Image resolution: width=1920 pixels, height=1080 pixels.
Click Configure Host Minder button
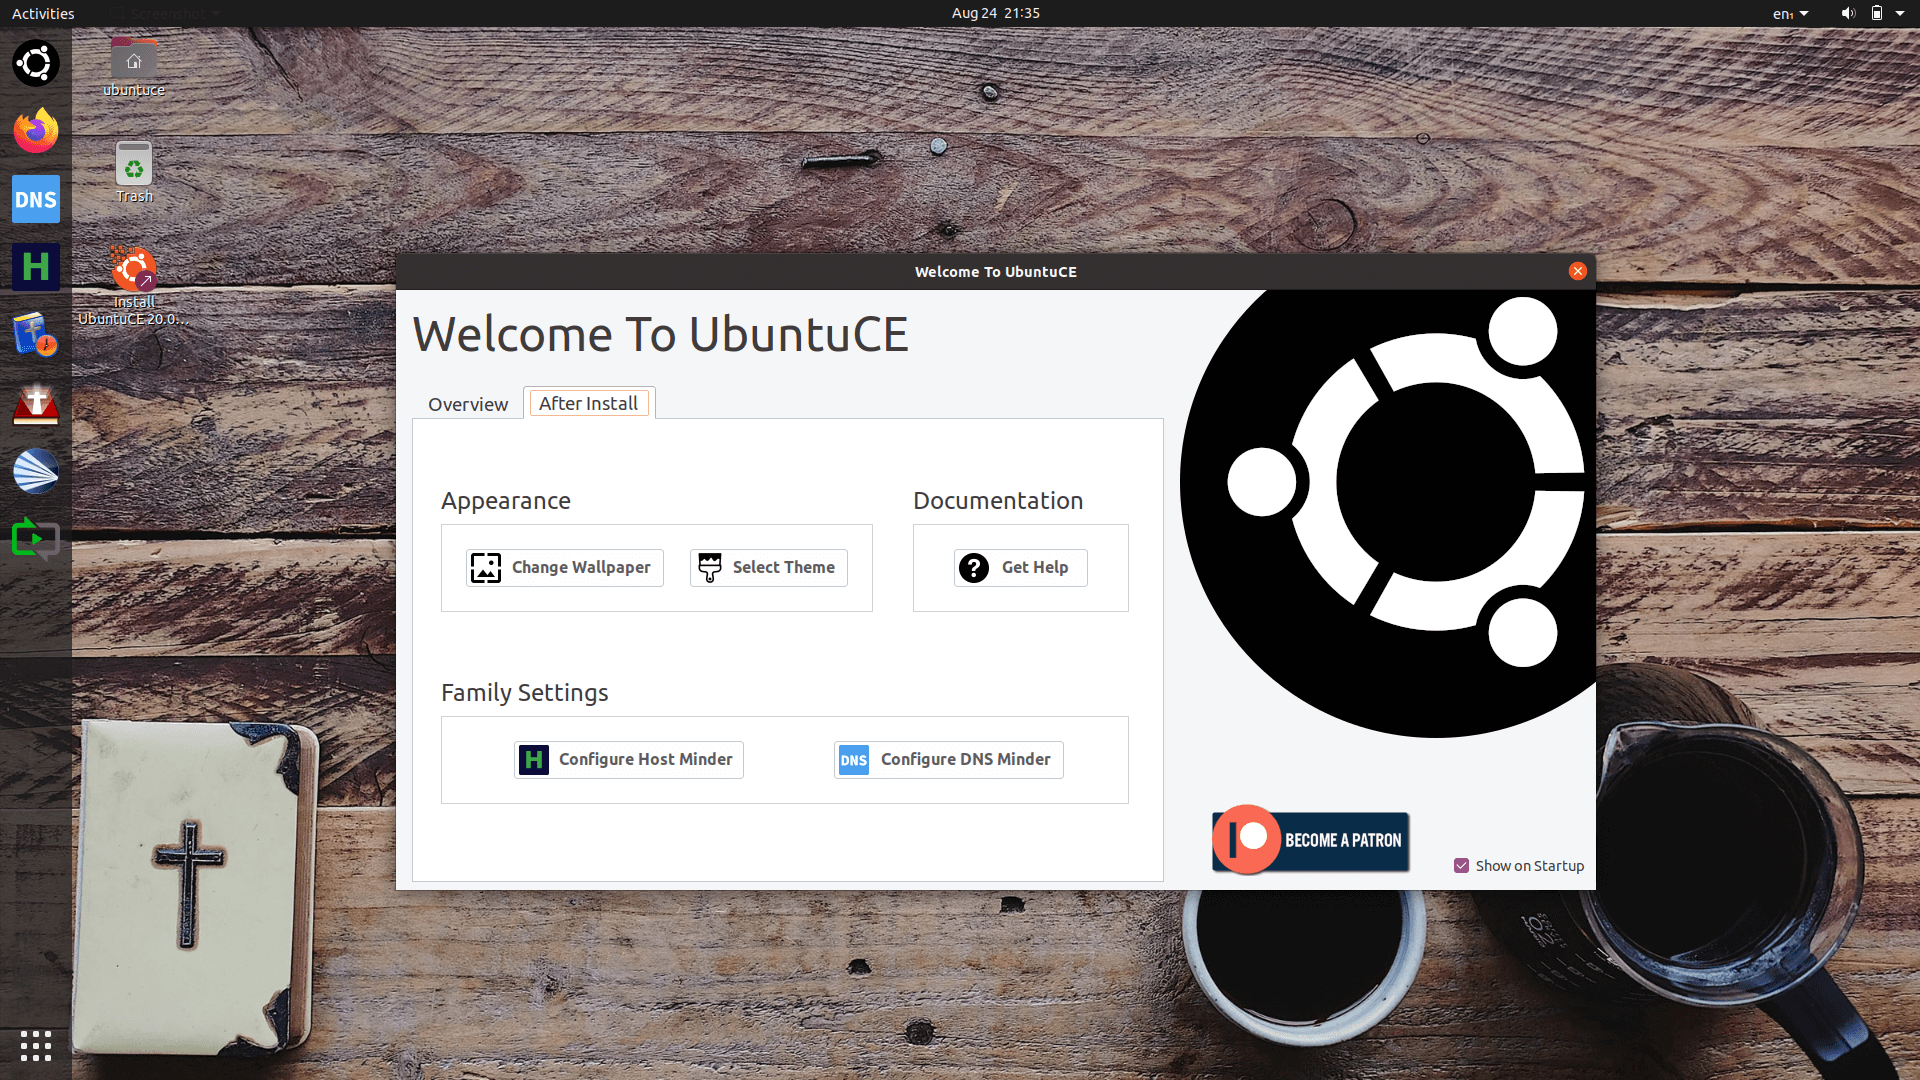coord(629,760)
